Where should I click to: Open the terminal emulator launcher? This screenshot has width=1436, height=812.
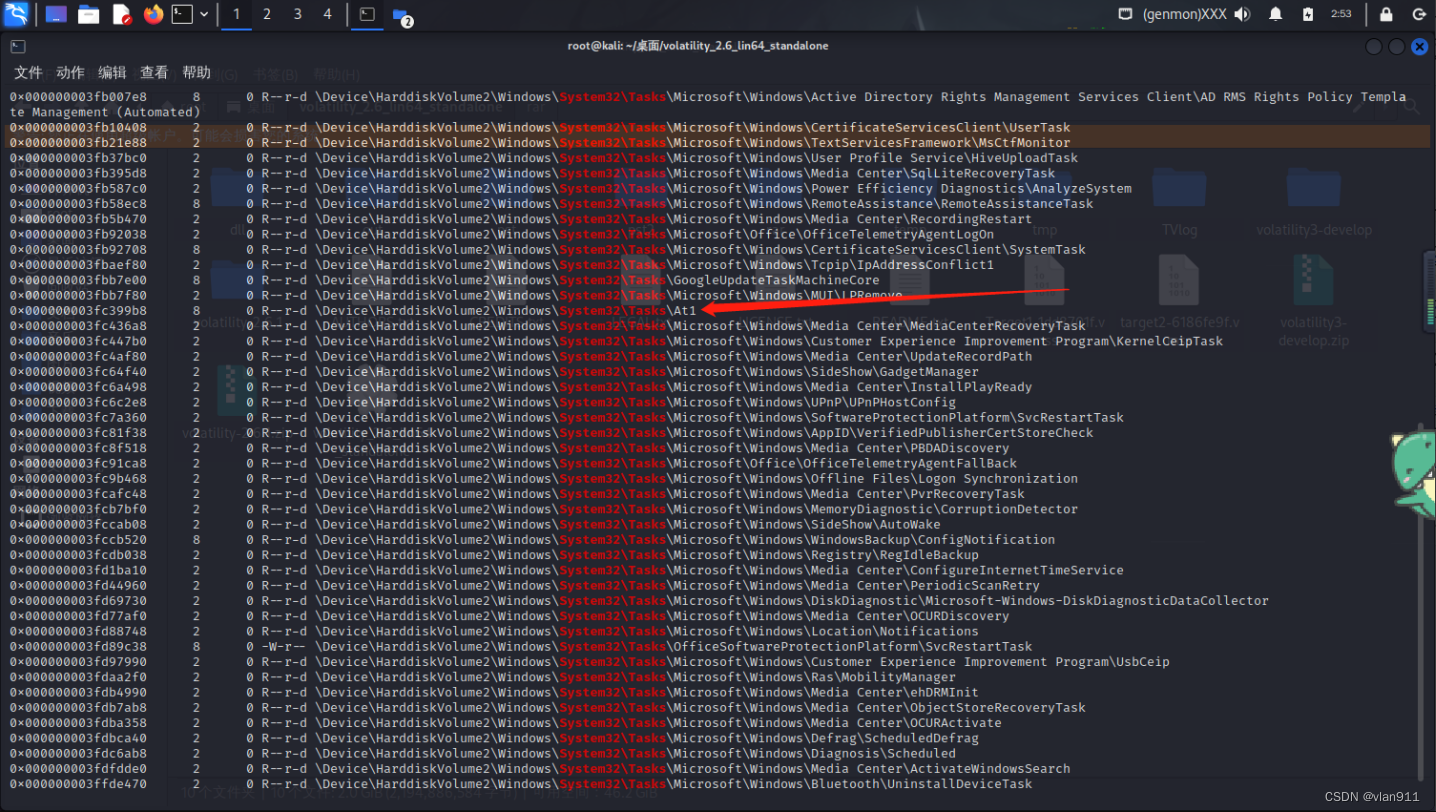(182, 14)
